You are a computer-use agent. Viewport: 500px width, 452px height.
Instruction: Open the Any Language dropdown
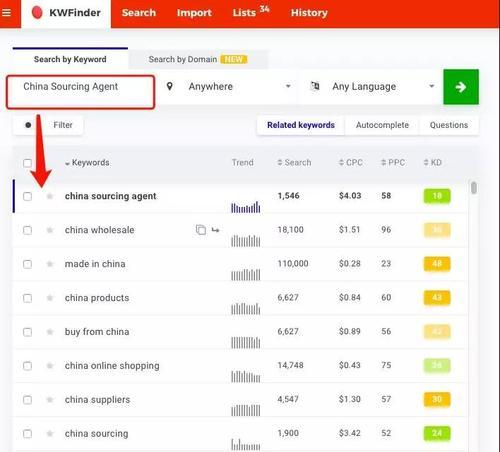[x=370, y=87]
